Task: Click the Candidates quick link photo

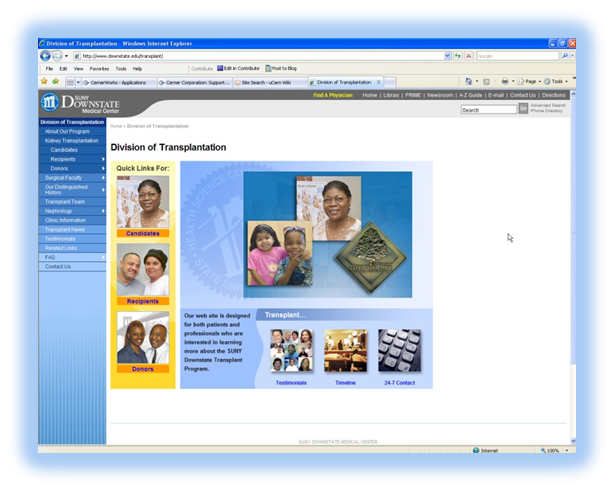Action: 143,202
